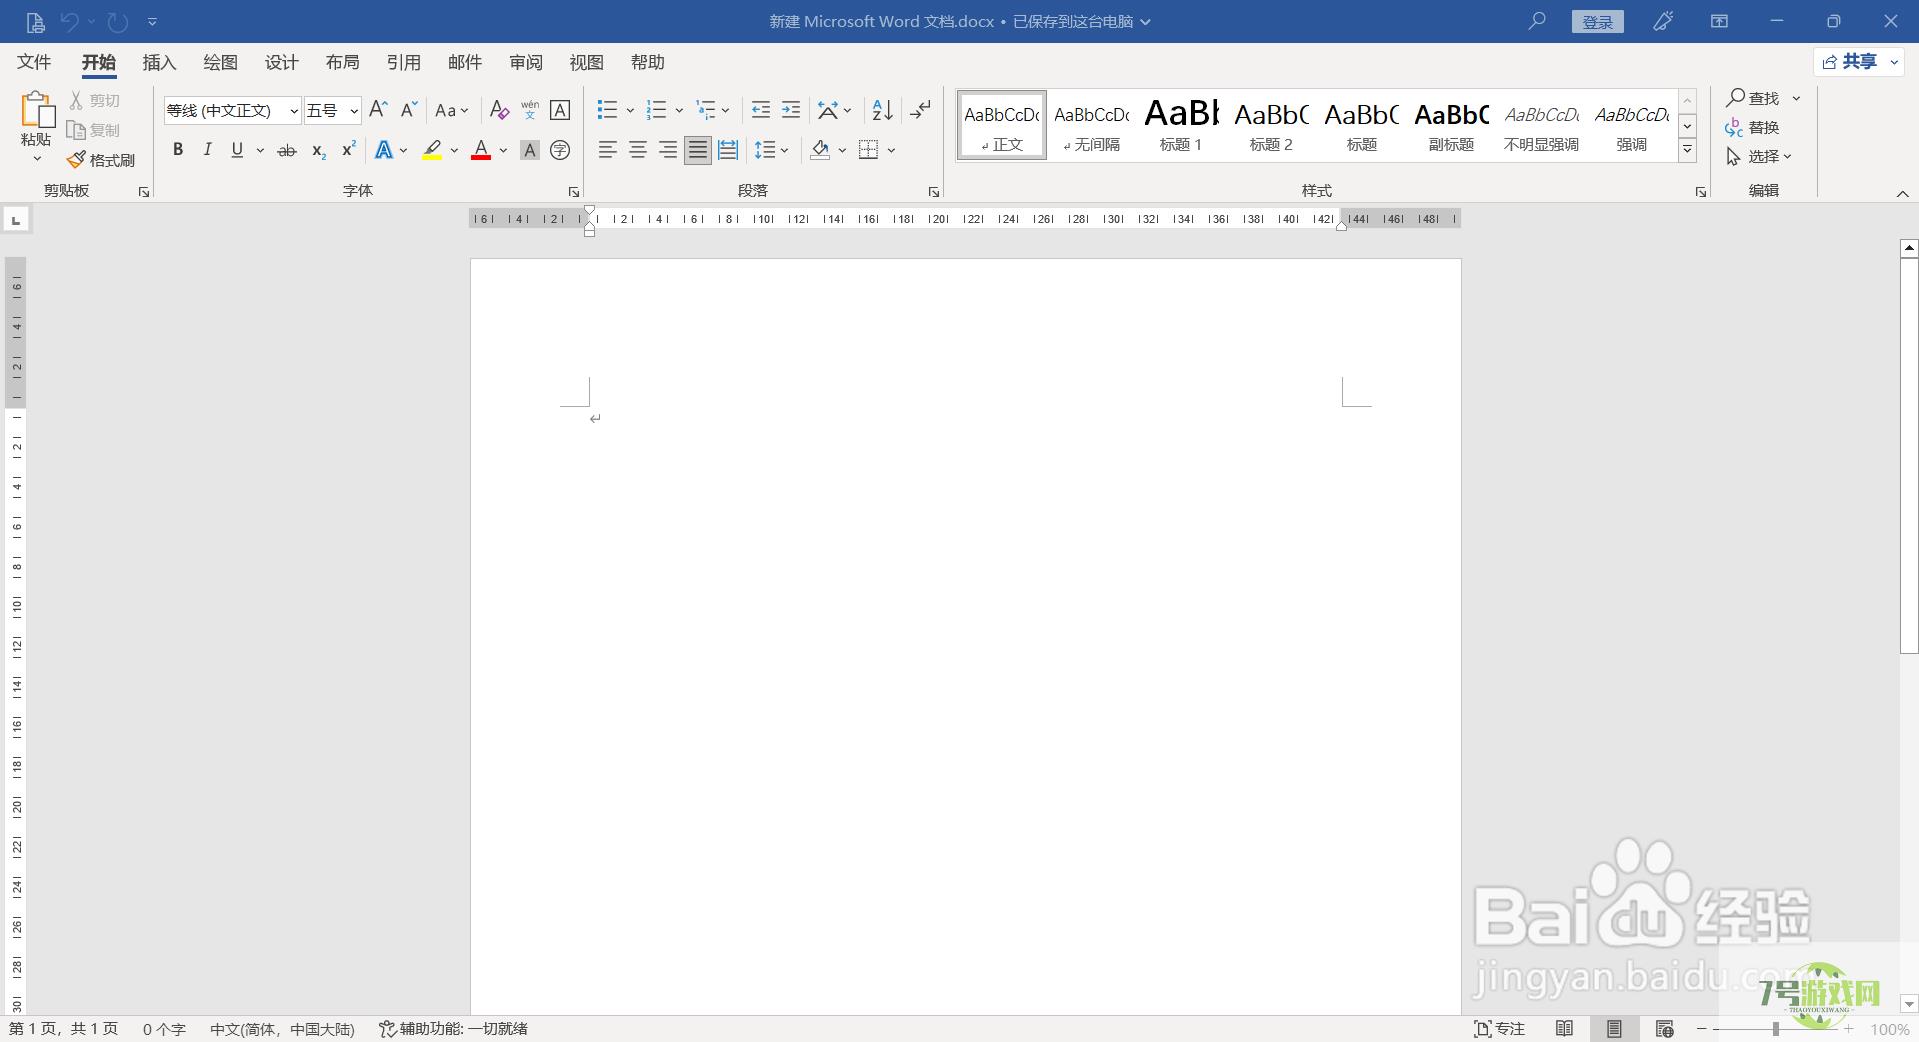
Task: Toggle Underline formatting
Action: 237,150
